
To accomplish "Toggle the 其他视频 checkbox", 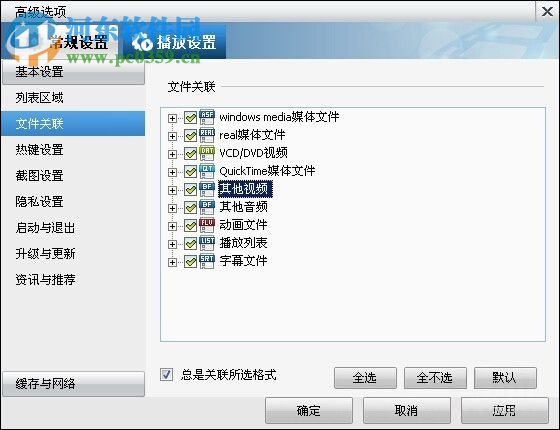I will [x=190, y=190].
